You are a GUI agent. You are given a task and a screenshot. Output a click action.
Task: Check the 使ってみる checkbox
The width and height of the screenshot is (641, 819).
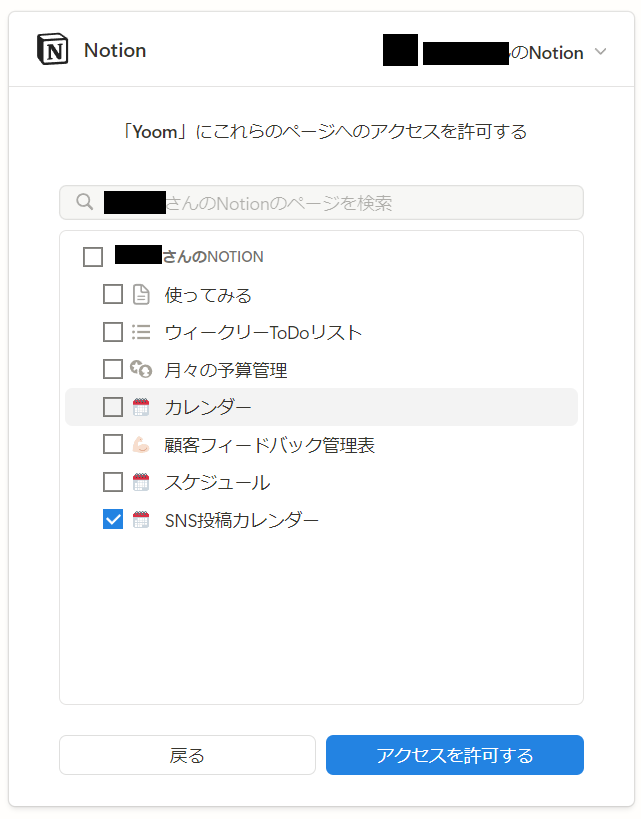click(113, 295)
